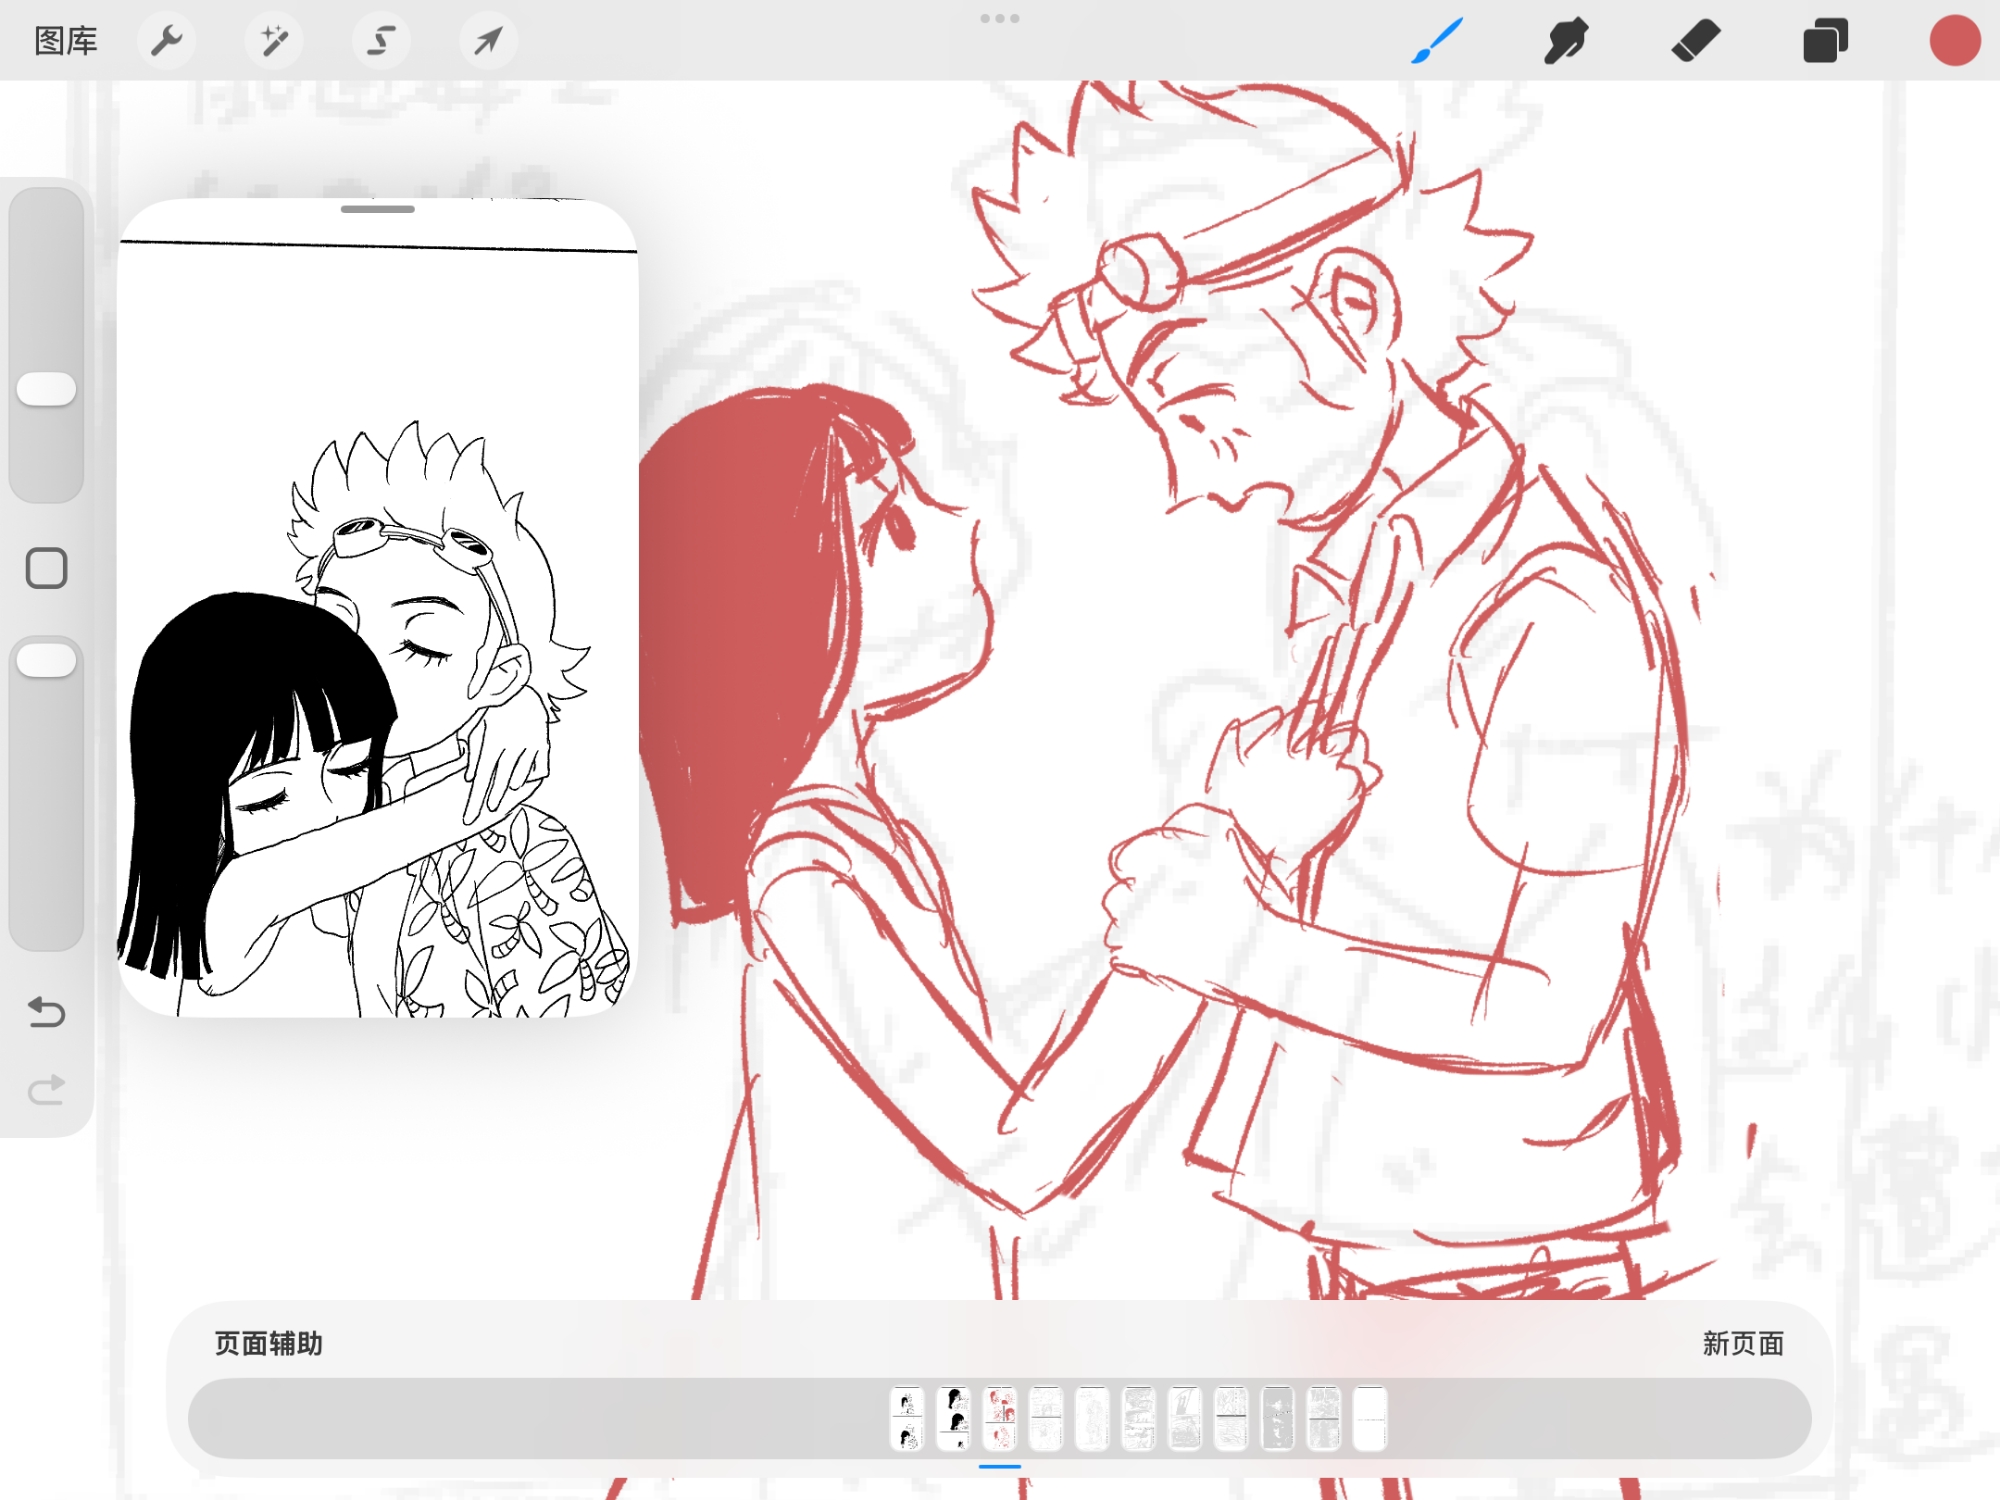2000x1500 pixels.
Task: Undo the last stroke
Action: coord(47,1012)
